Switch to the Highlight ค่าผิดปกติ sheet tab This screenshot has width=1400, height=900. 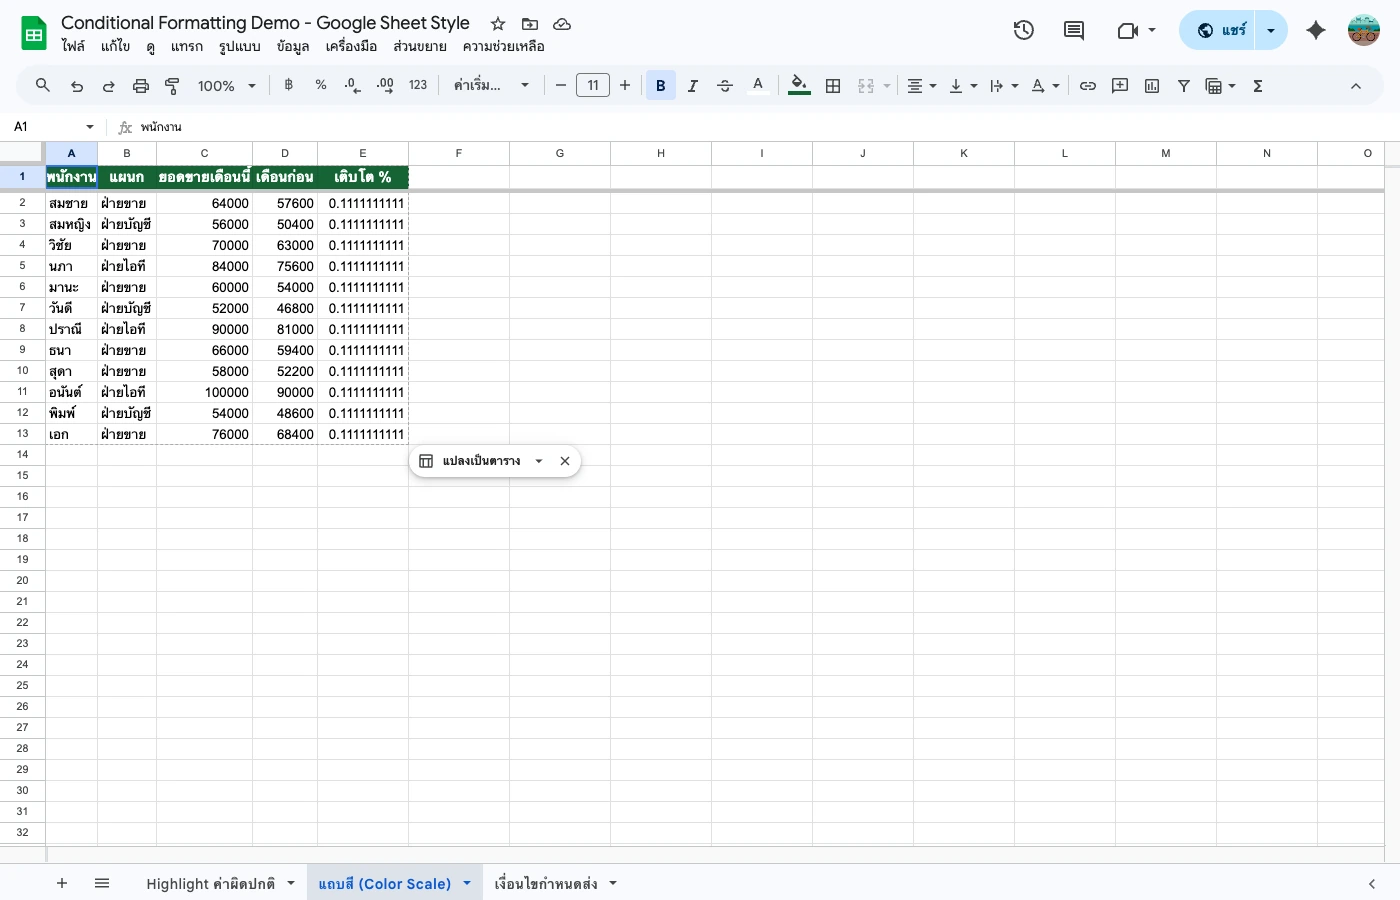point(213,883)
